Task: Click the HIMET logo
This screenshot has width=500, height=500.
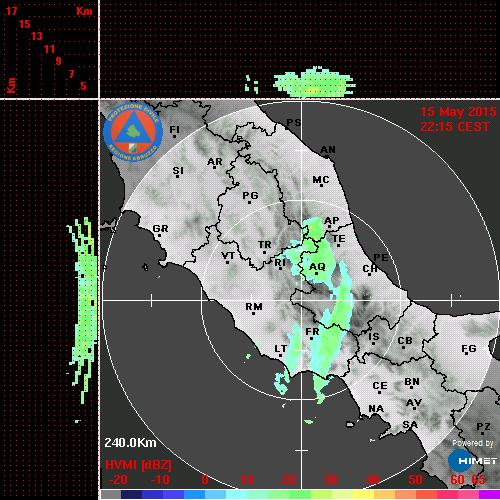Action: pyautogui.click(x=472, y=460)
